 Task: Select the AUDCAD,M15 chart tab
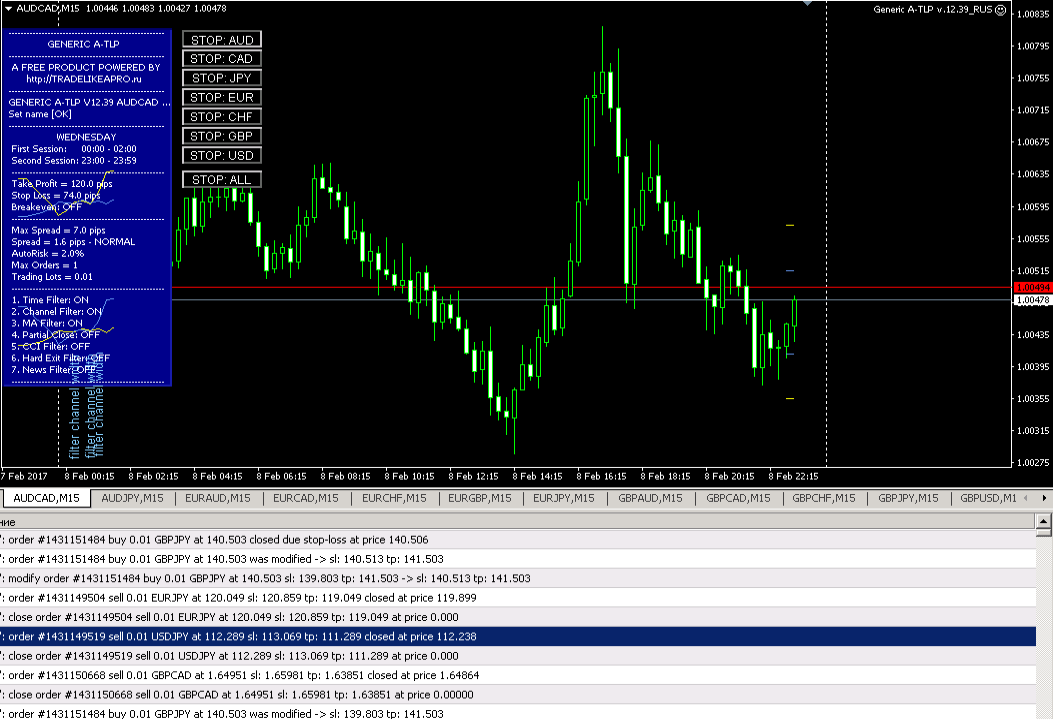46,498
